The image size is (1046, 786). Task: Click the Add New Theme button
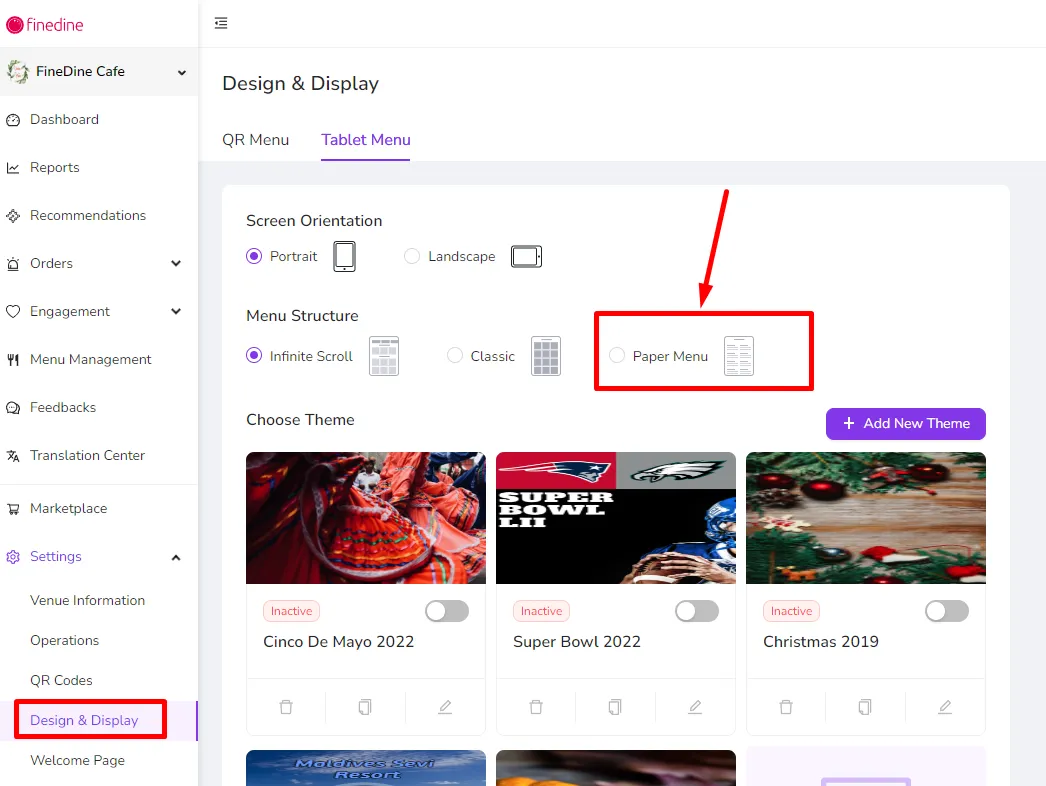905,424
